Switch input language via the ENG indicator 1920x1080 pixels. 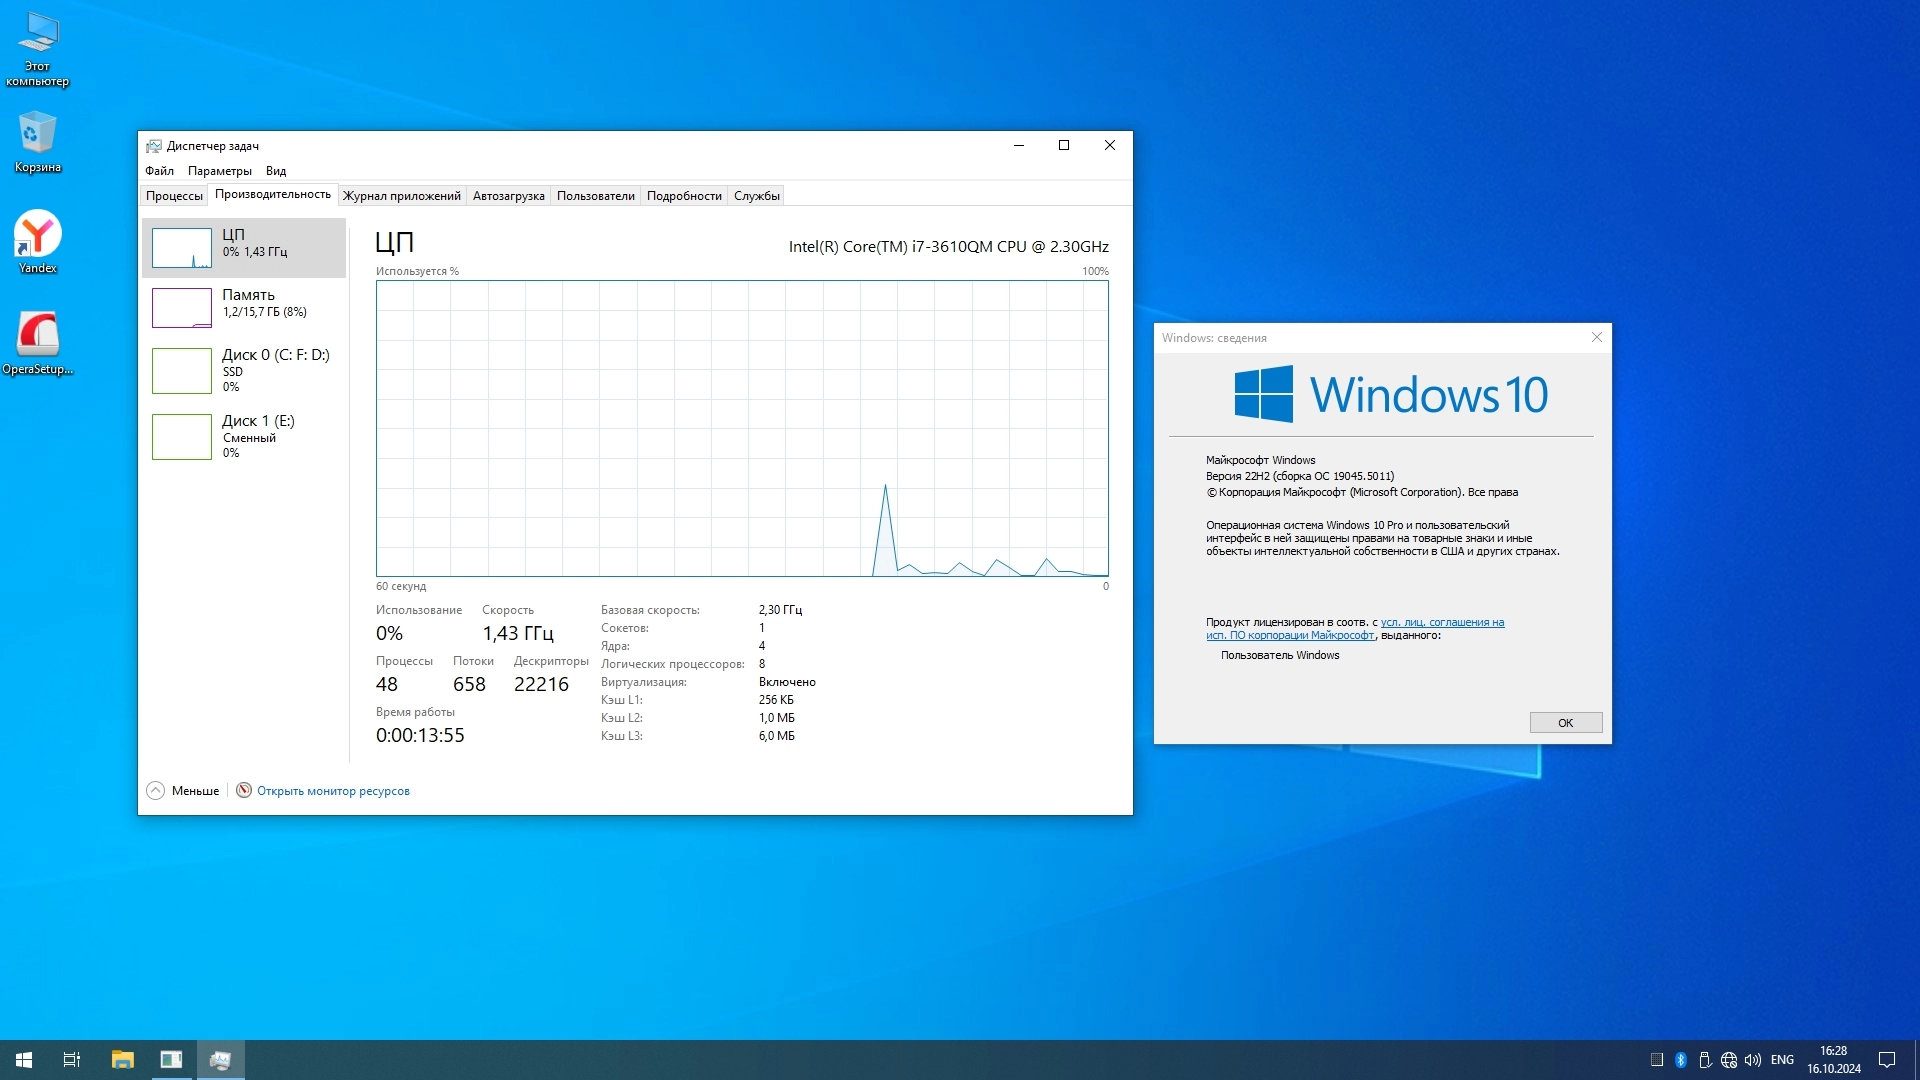point(1781,1059)
